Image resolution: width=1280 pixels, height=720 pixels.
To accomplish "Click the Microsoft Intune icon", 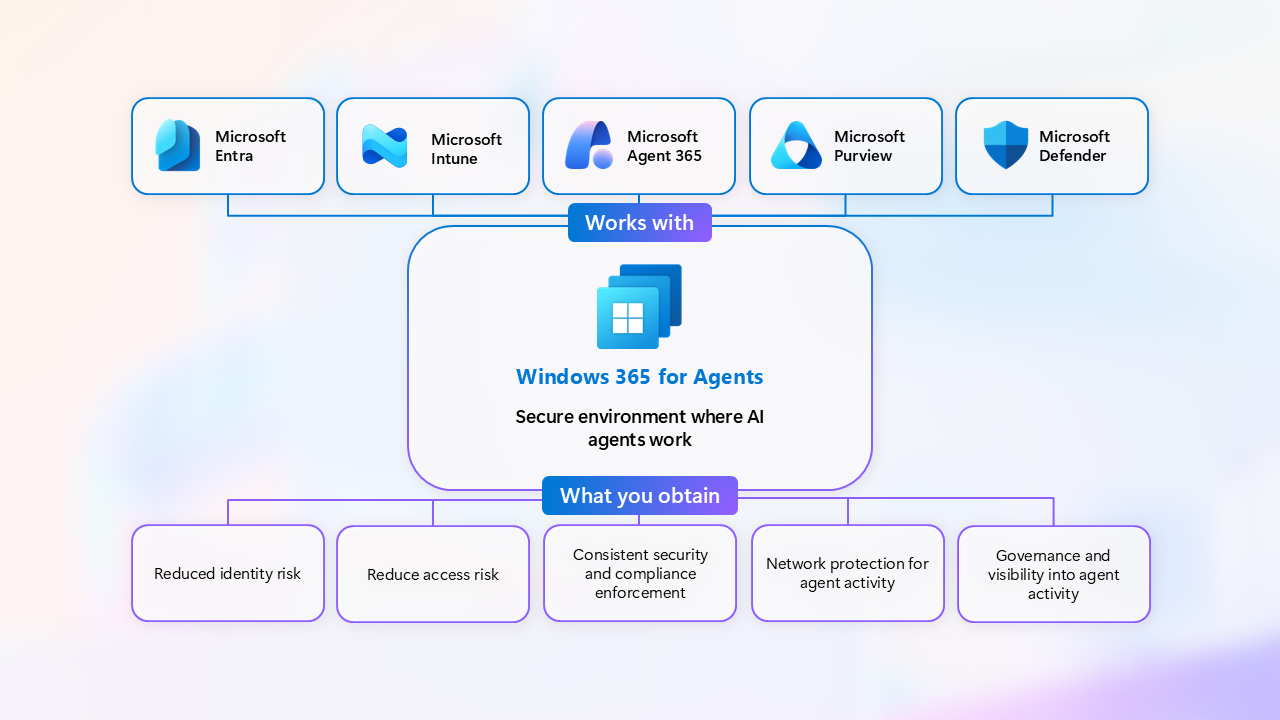I will (x=384, y=146).
